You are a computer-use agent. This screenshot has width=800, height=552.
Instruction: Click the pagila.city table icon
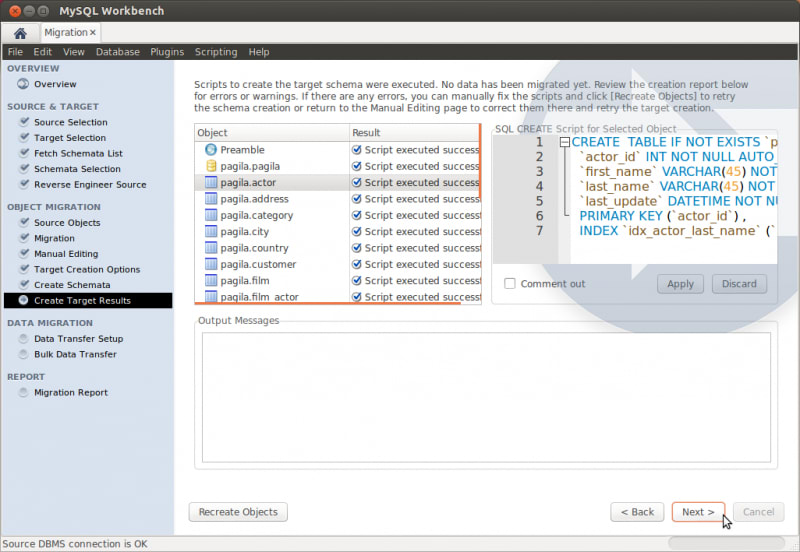(x=211, y=231)
